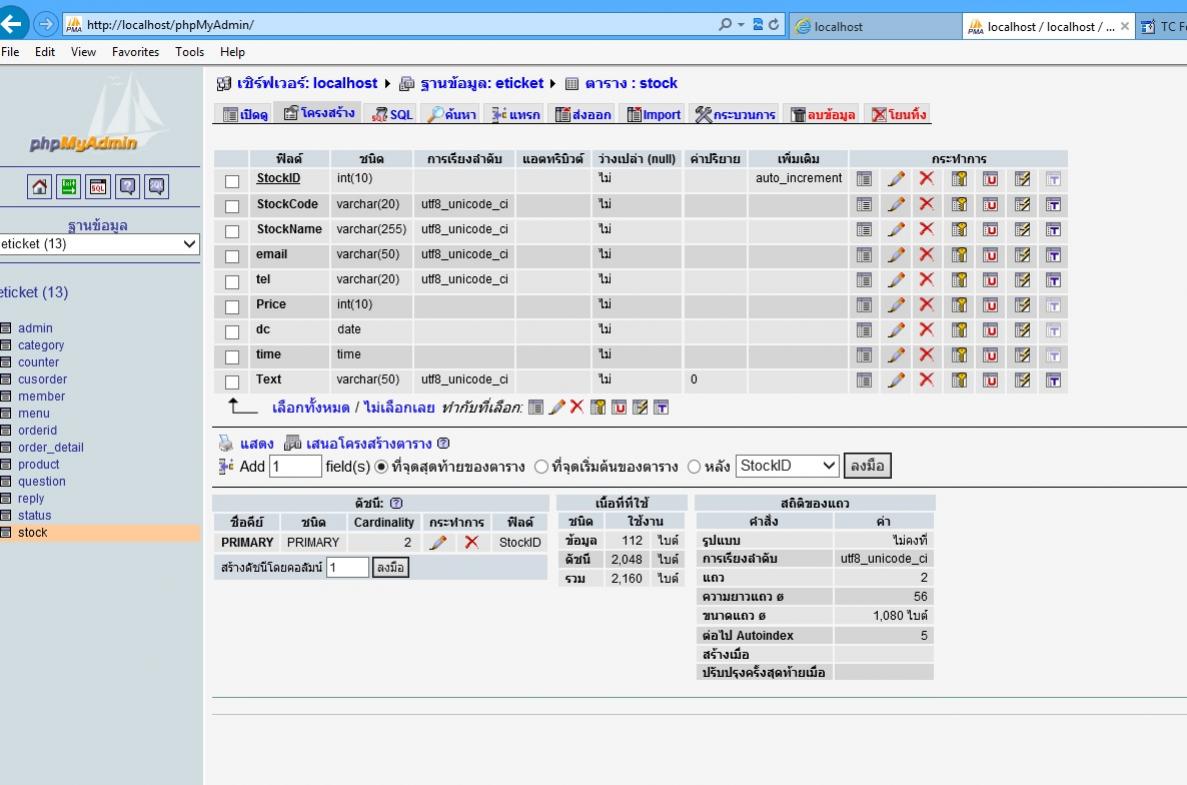Browse distinct values of the dc field
Image resolution: width=1187 pixels, height=785 pixels.
click(864, 330)
